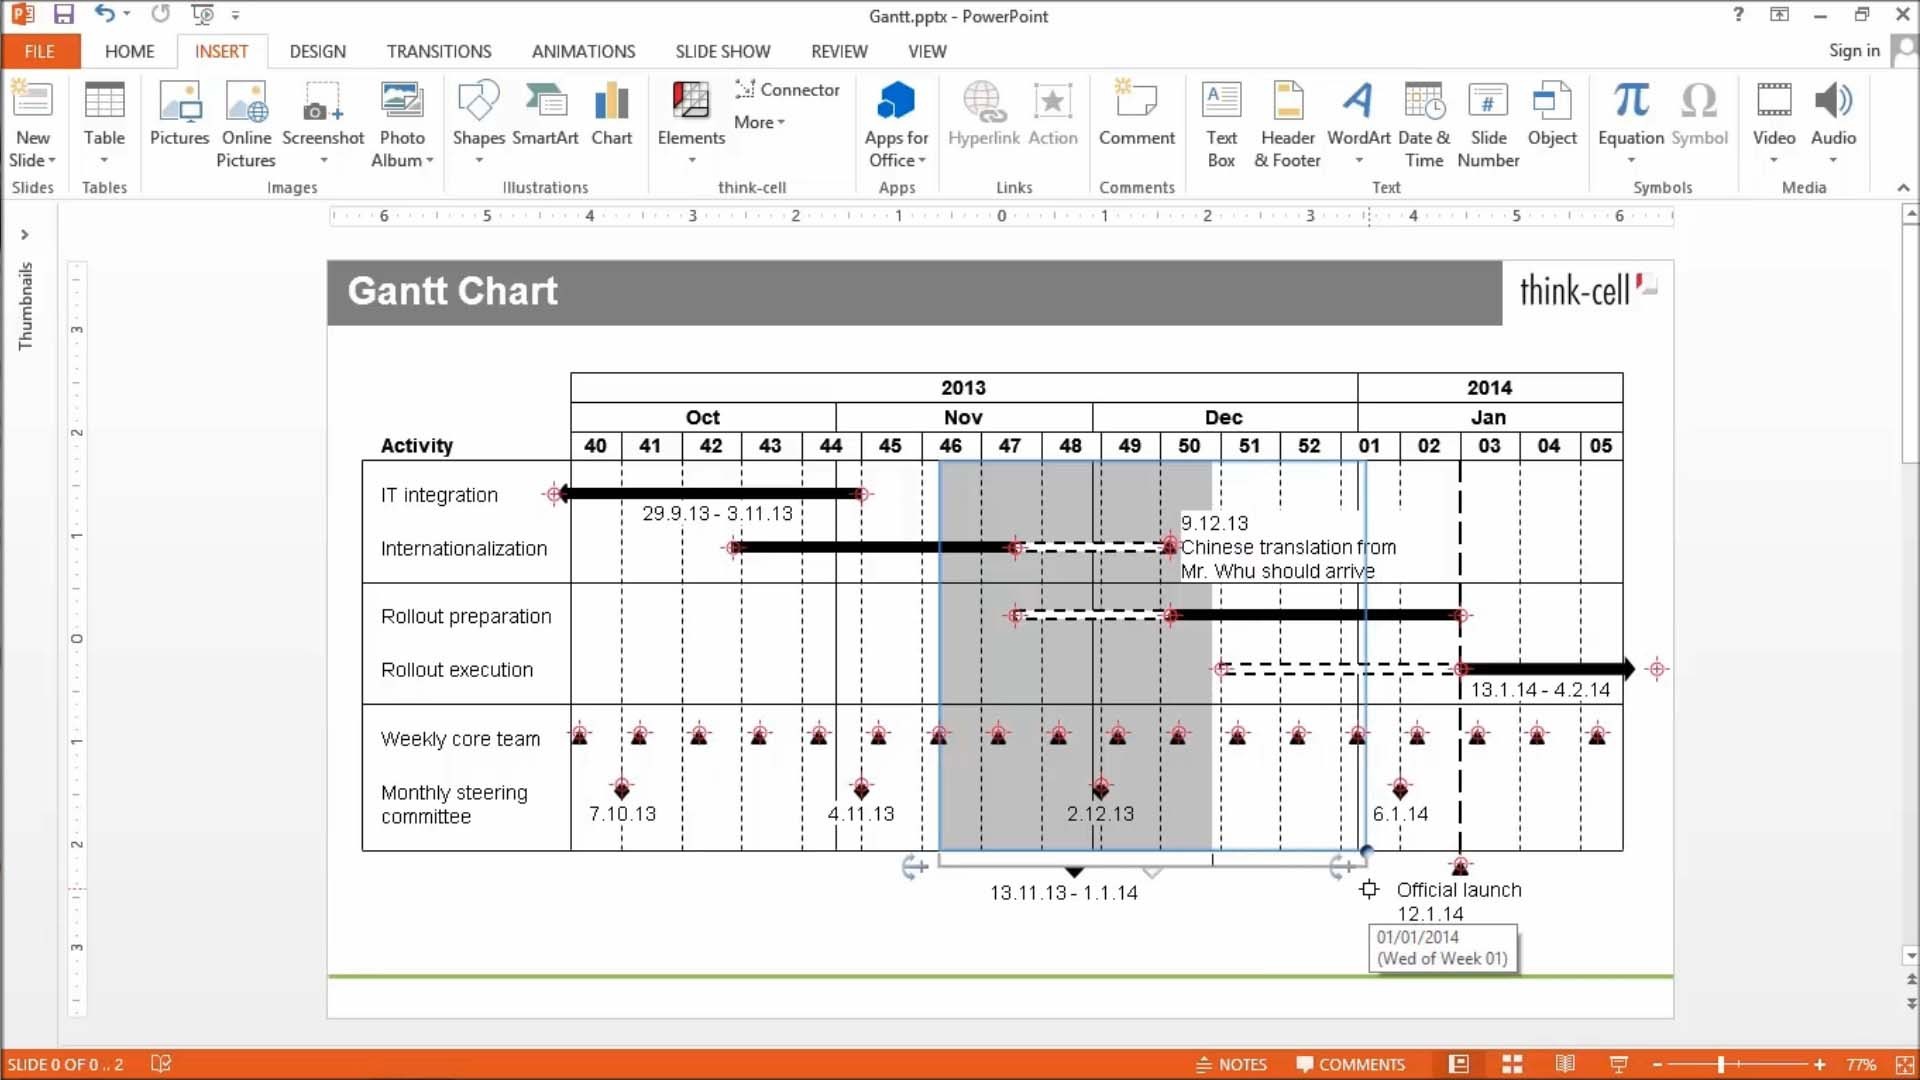Insert Slide Number
Image resolution: width=1920 pixels, height=1080 pixels.
click(1488, 123)
